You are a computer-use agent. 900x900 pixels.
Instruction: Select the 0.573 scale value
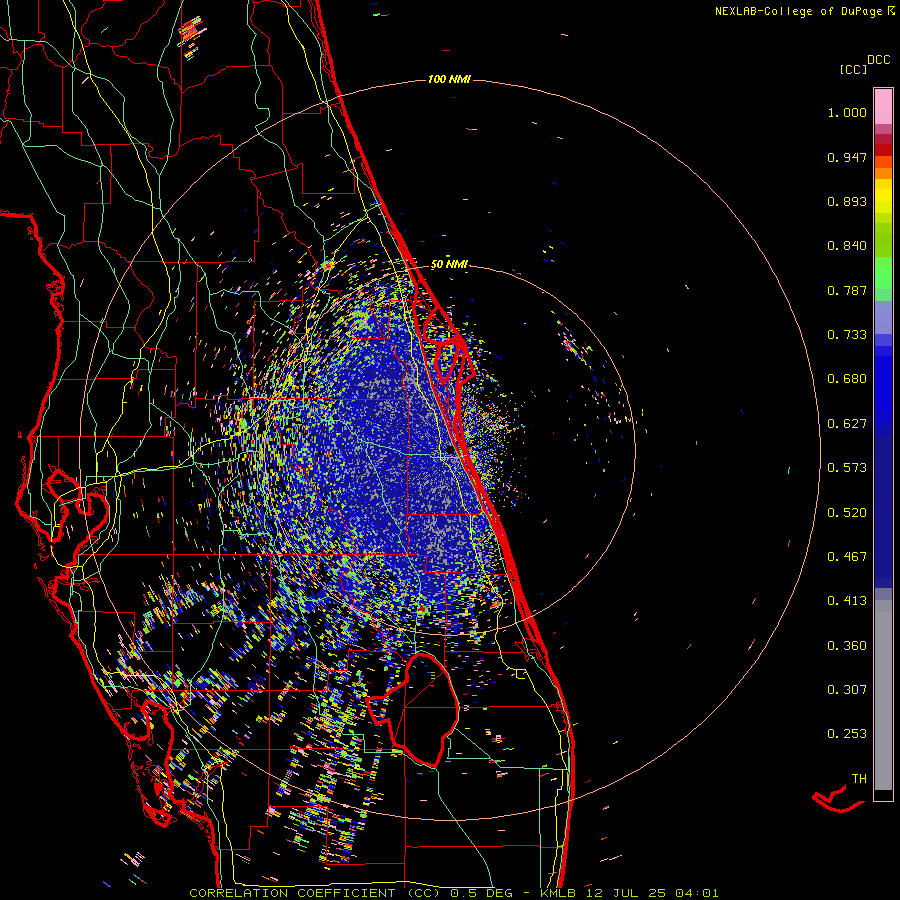click(847, 468)
